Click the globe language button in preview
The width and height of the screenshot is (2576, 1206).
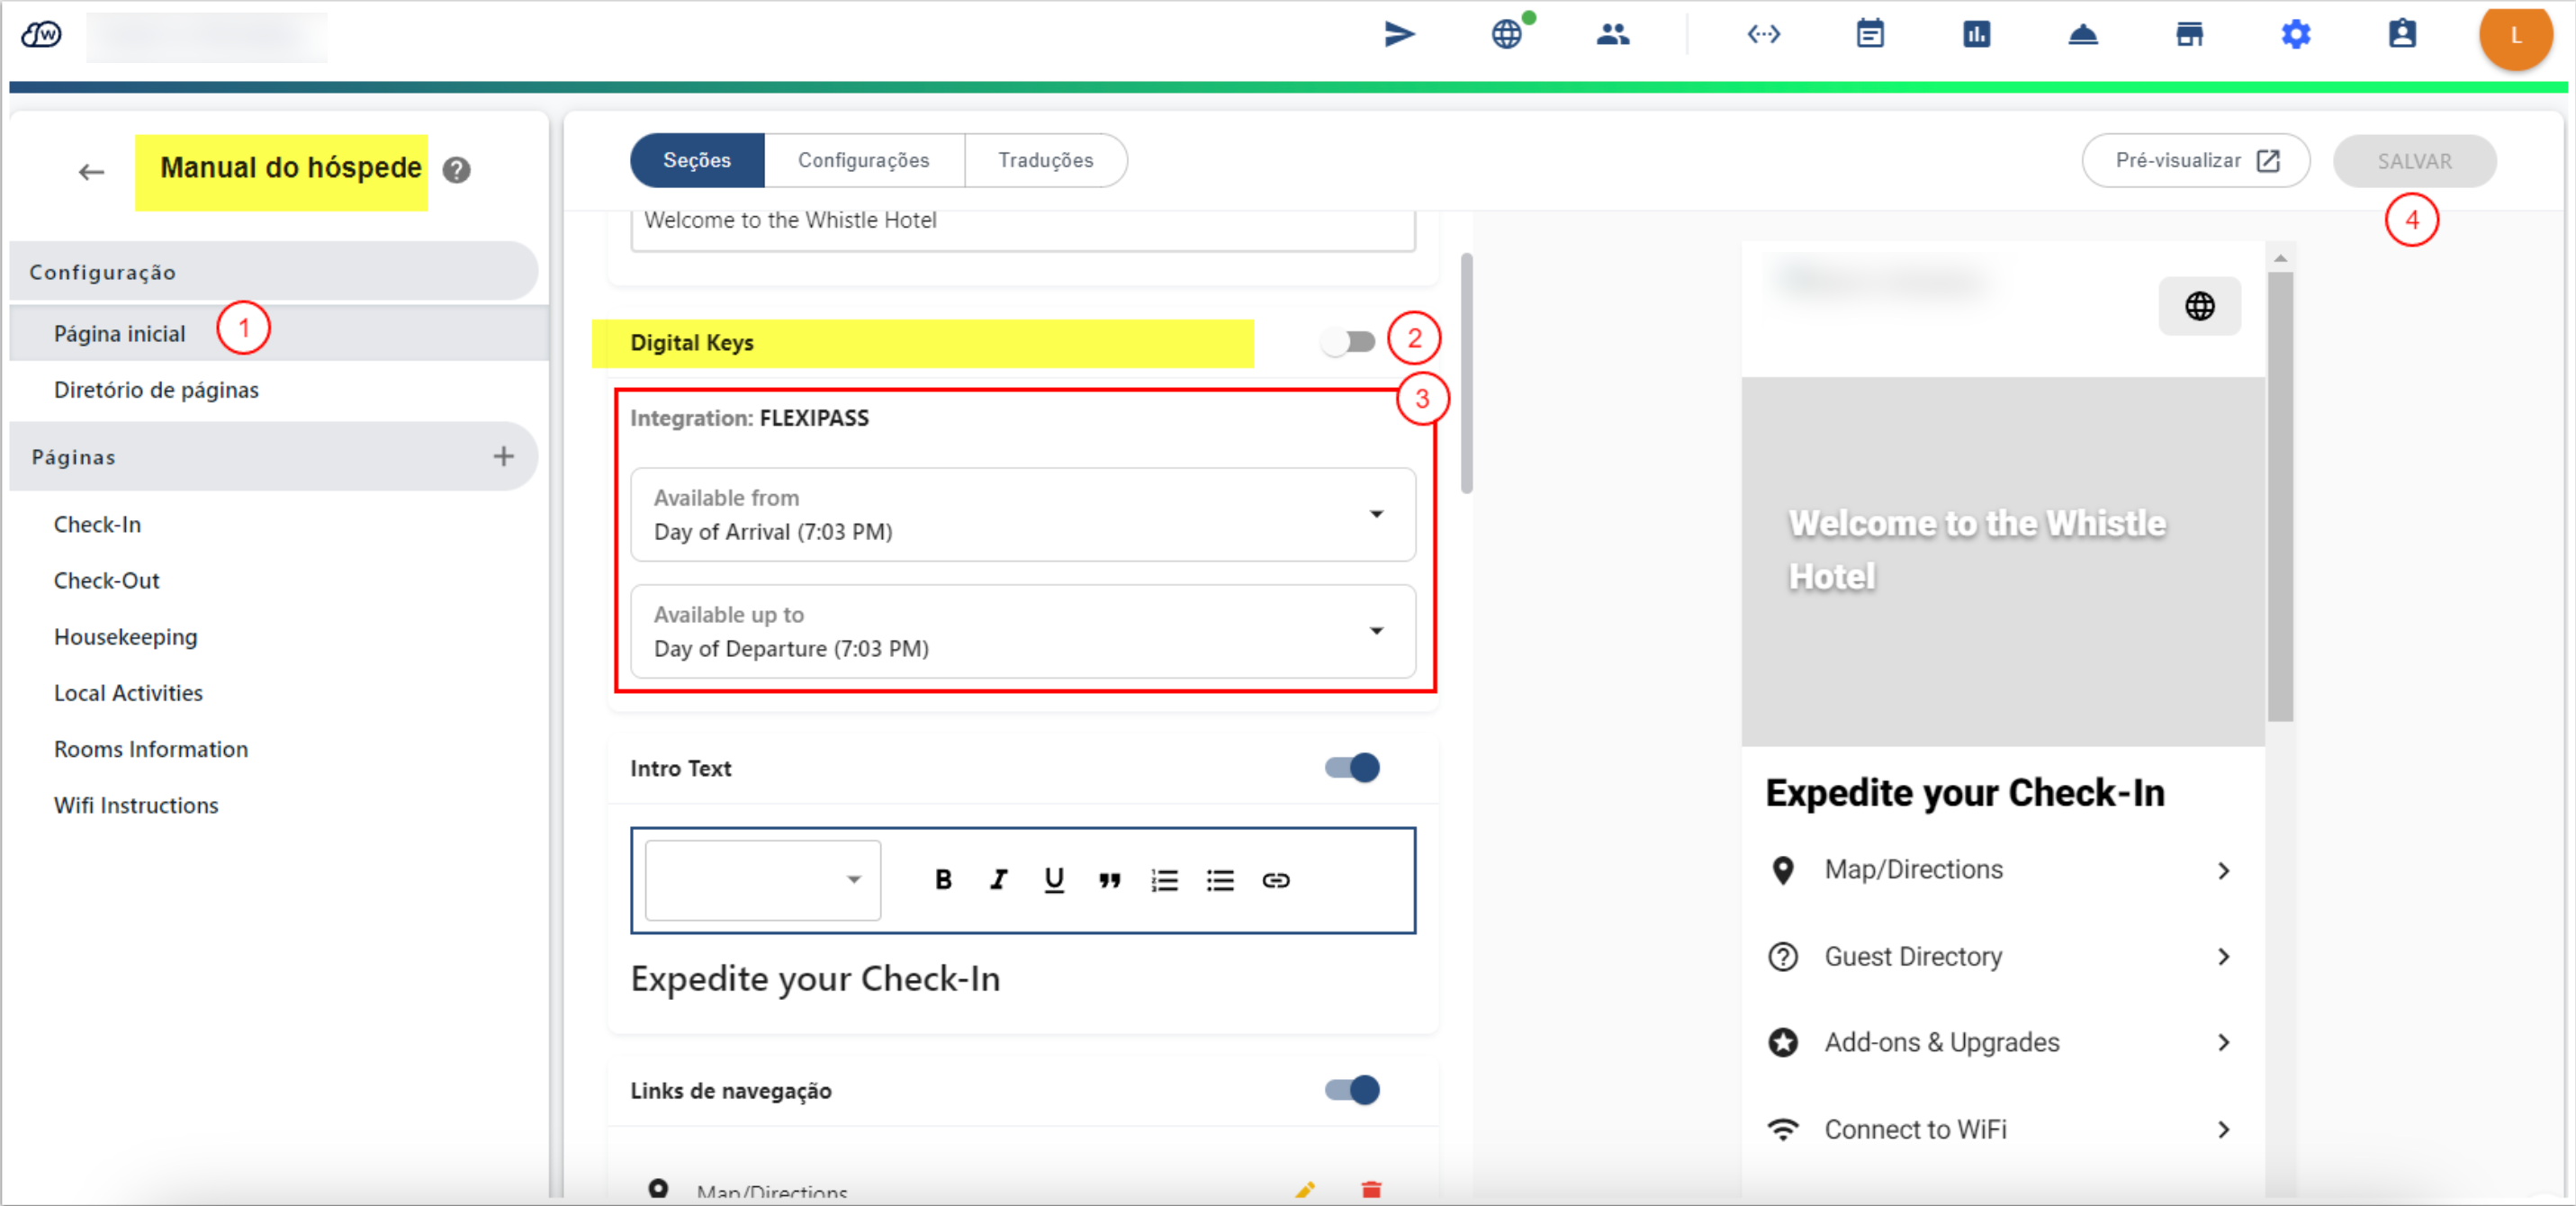pyautogui.click(x=2199, y=306)
